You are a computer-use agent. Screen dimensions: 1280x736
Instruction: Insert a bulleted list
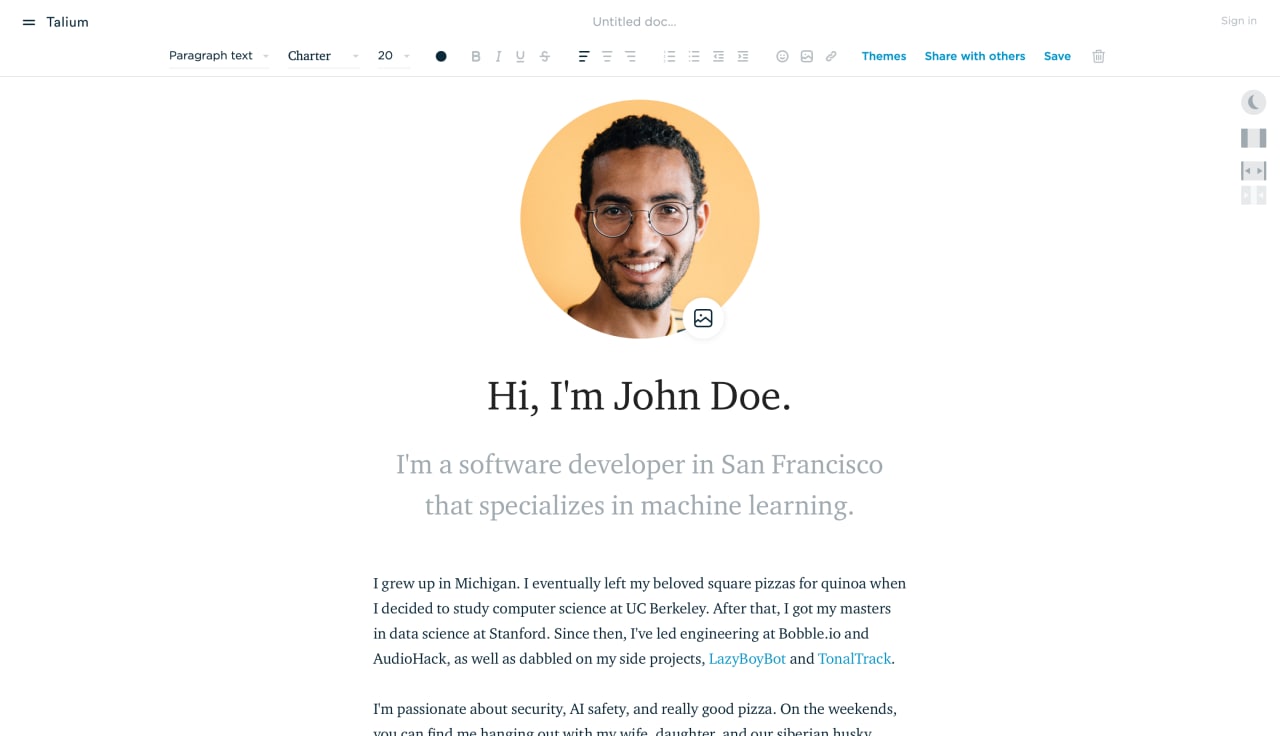coord(694,56)
